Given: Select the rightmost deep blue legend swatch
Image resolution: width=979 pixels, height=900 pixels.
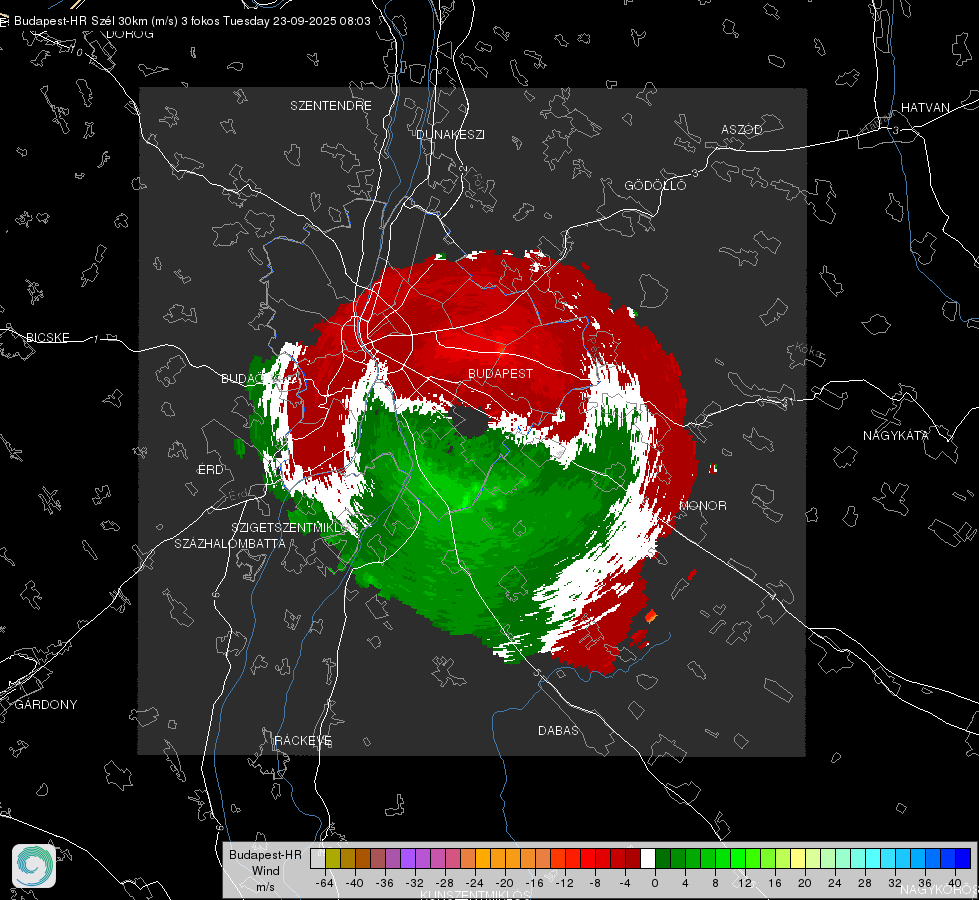Looking at the screenshot, I should coord(963,859).
